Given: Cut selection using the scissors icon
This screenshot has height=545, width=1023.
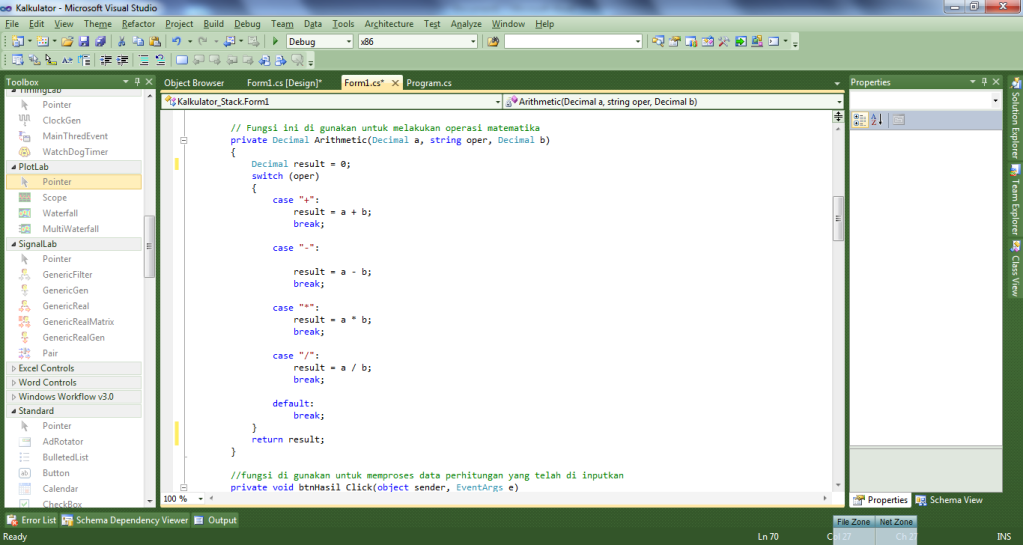Looking at the screenshot, I should [121, 41].
